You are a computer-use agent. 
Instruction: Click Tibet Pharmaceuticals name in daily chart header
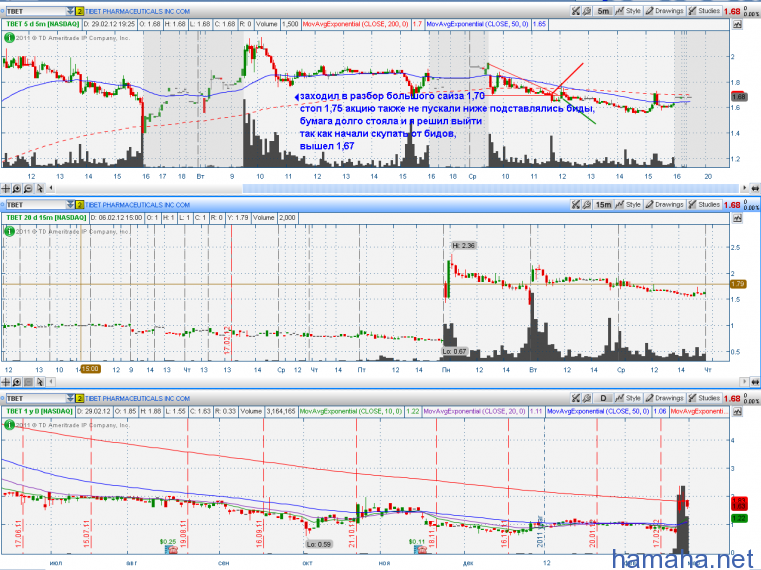coord(138,399)
